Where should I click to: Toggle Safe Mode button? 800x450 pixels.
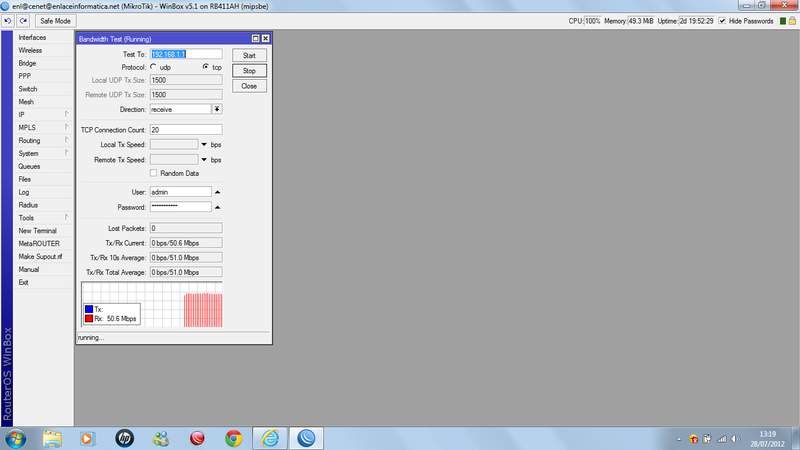pos(55,21)
